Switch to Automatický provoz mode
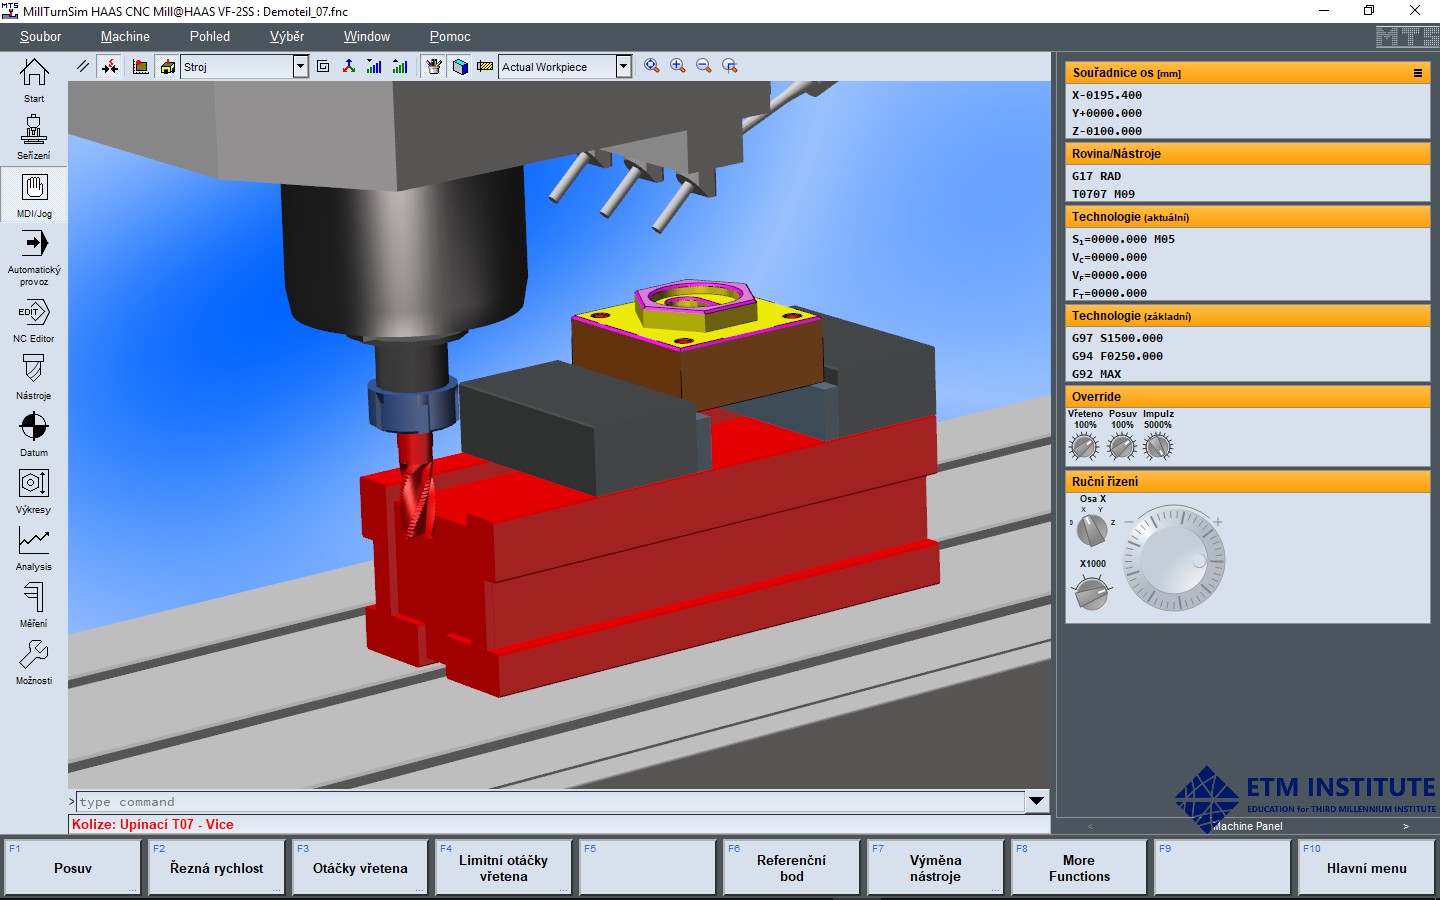1440x900 pixels. point(34,257)
